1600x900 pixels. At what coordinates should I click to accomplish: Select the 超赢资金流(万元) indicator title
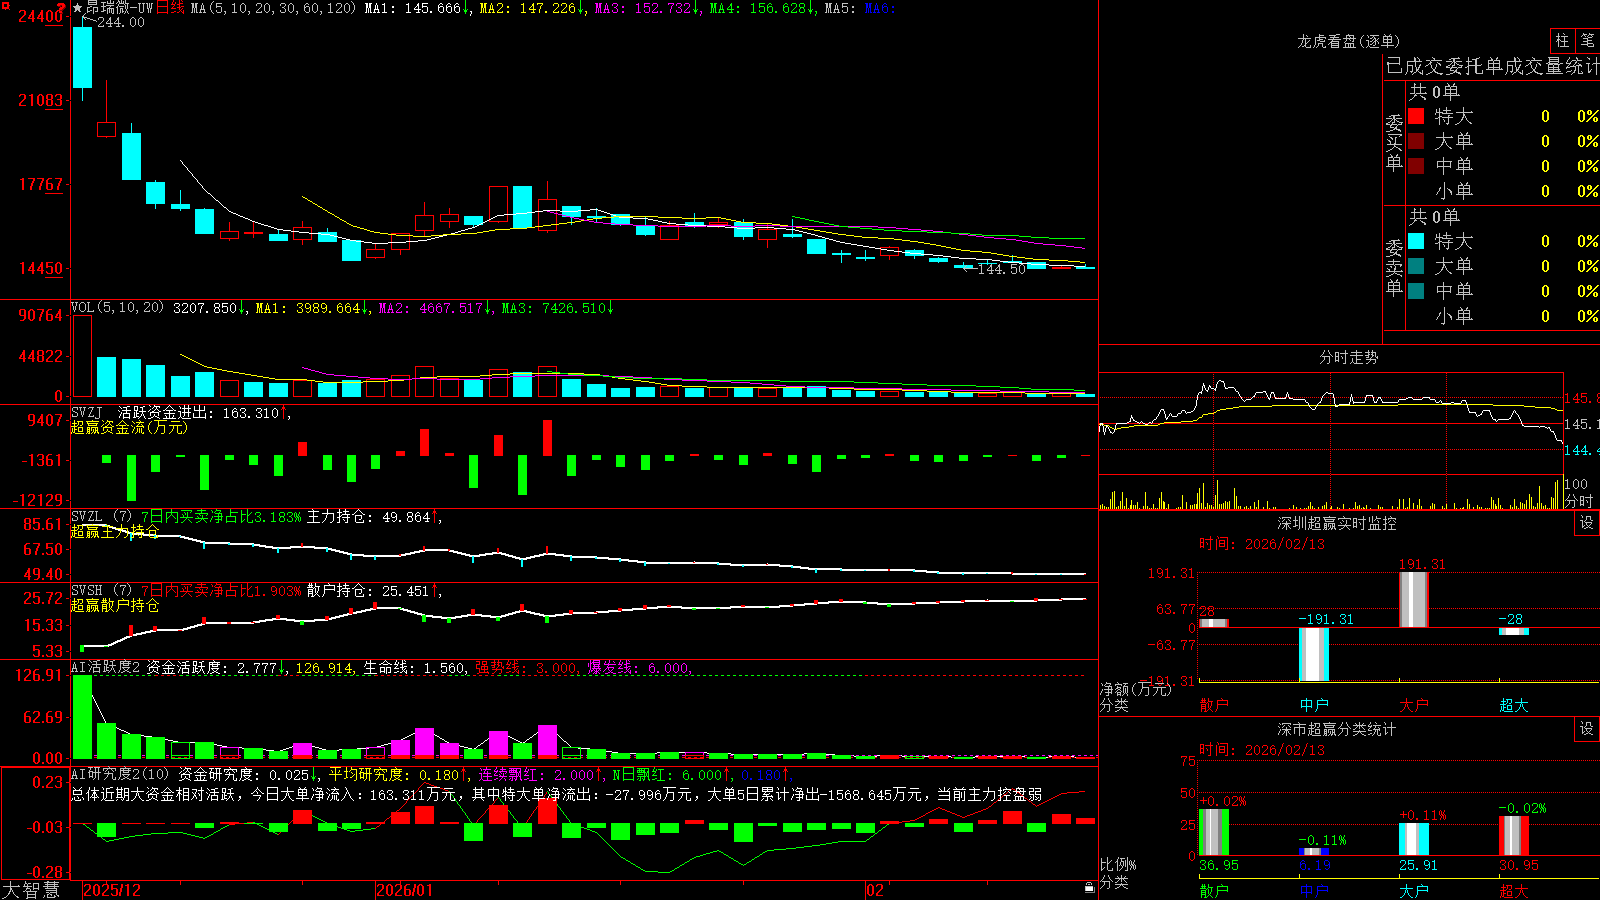(x=129, y=427)
